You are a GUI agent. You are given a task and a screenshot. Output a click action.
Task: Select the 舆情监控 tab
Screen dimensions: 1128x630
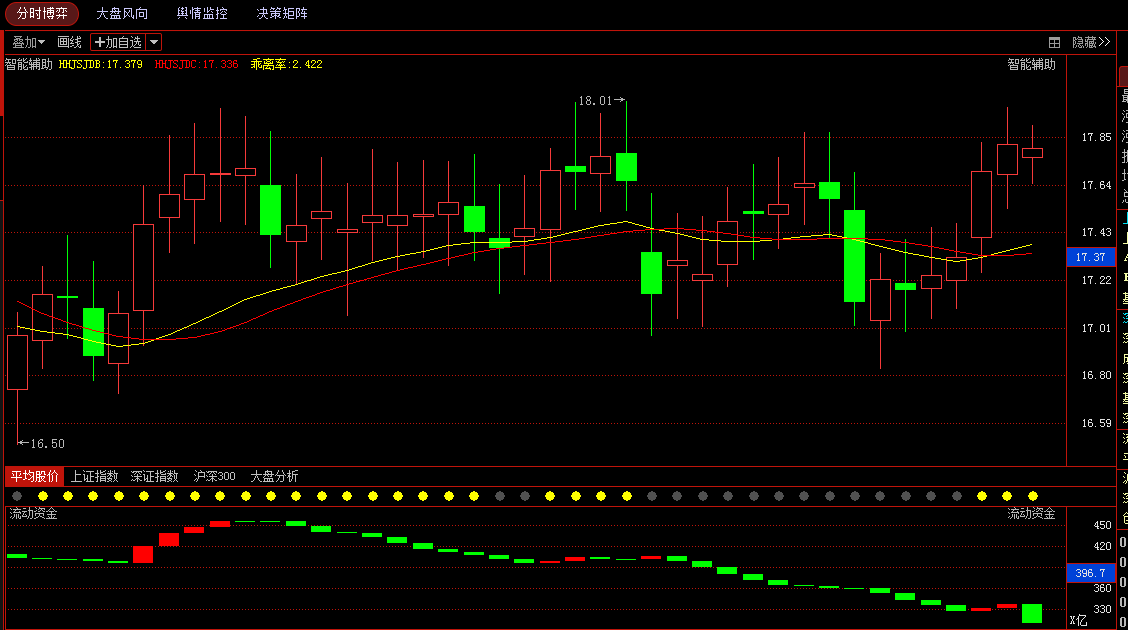pyautogui.click(x=202, y=13)
